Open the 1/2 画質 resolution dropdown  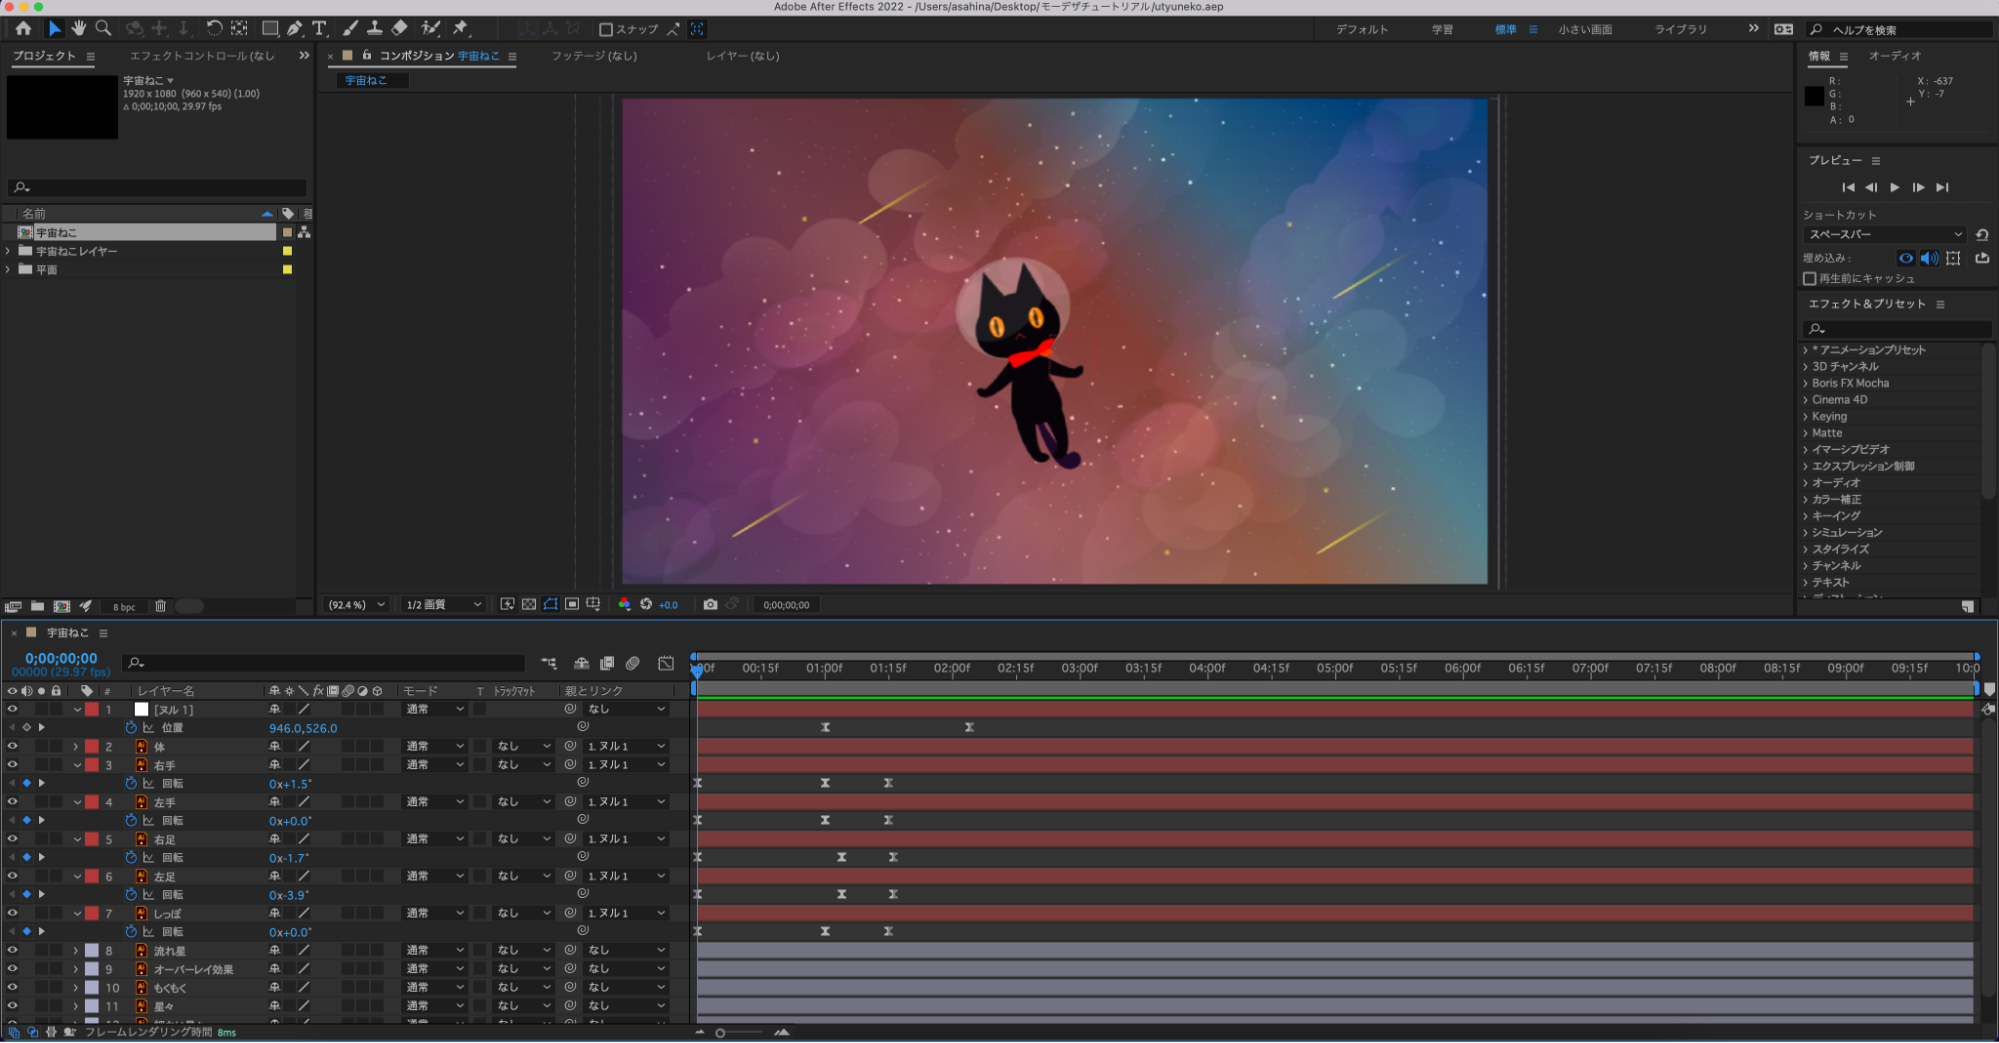coord(443,604)
